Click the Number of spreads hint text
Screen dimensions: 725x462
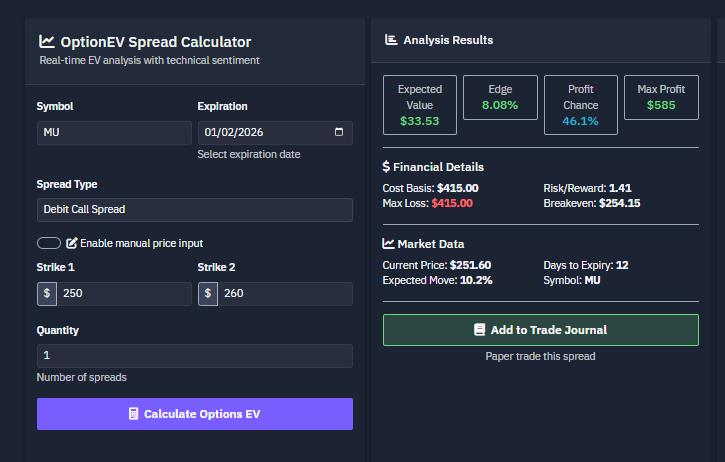82,377
